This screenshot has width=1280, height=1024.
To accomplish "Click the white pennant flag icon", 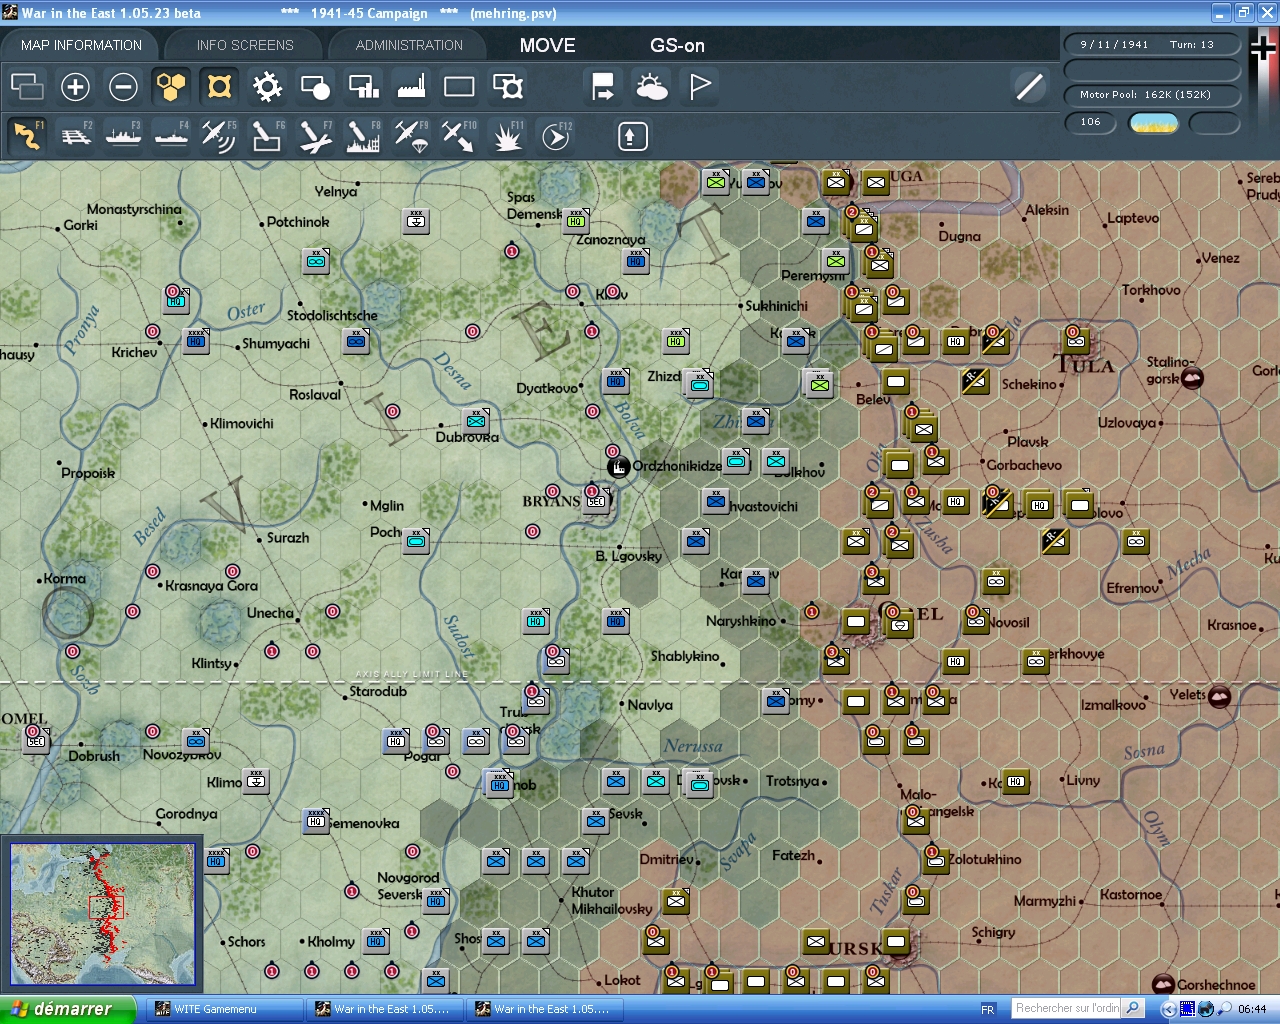I will tap(700, 87).
